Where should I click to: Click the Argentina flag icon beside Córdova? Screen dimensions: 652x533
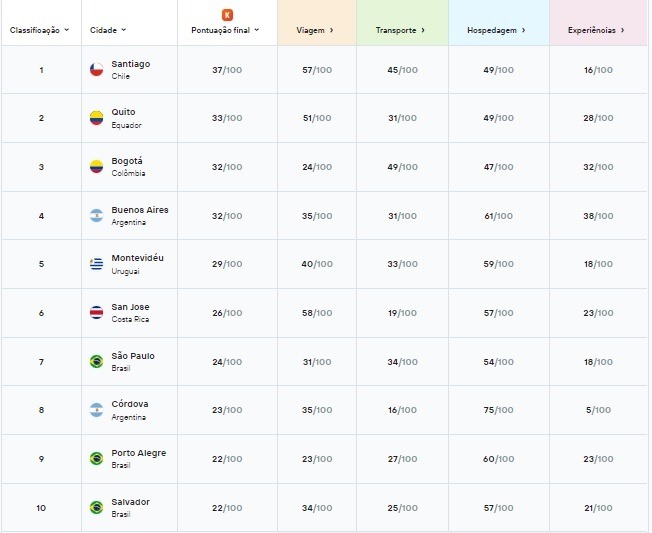coord(96,410)
